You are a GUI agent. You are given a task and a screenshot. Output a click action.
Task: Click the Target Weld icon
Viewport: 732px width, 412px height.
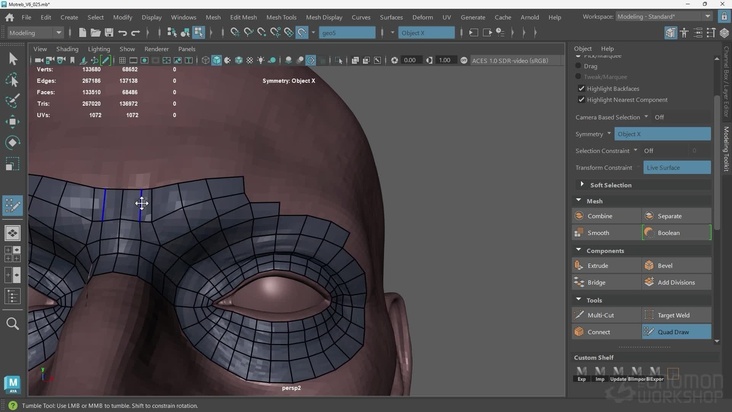pos(649,315)
